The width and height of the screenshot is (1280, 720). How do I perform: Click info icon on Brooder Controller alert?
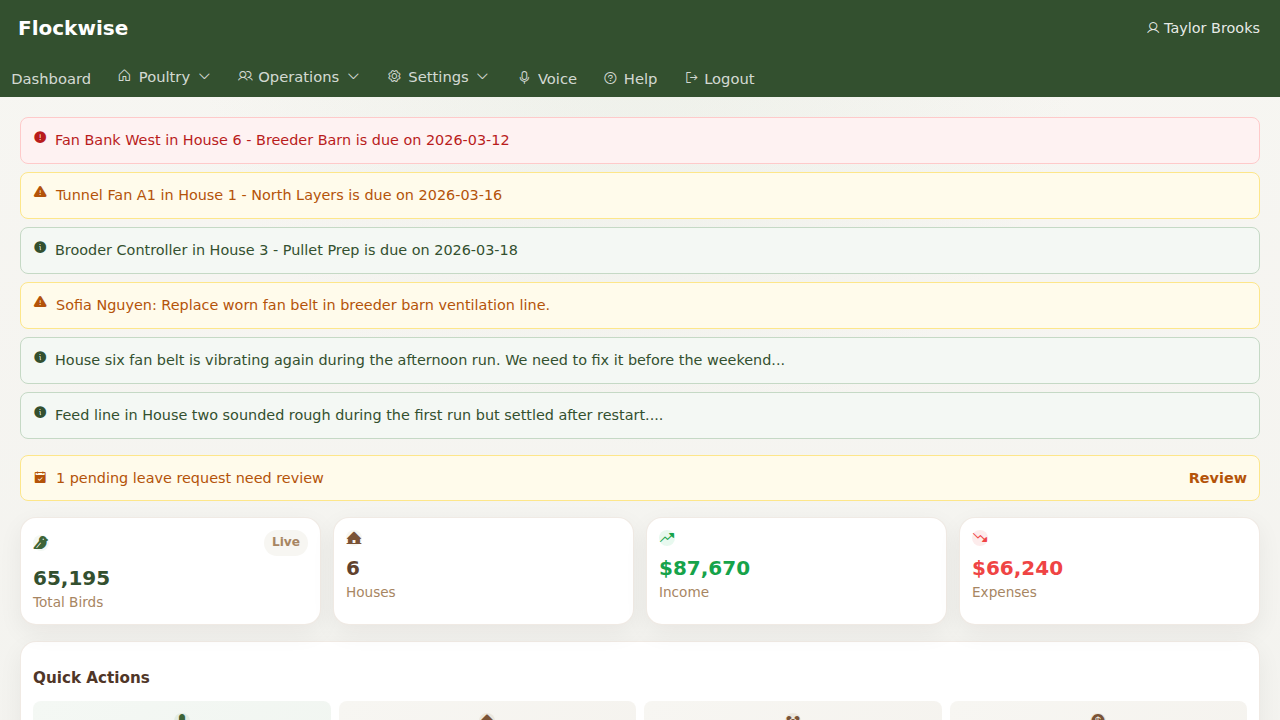pos(40,247)
